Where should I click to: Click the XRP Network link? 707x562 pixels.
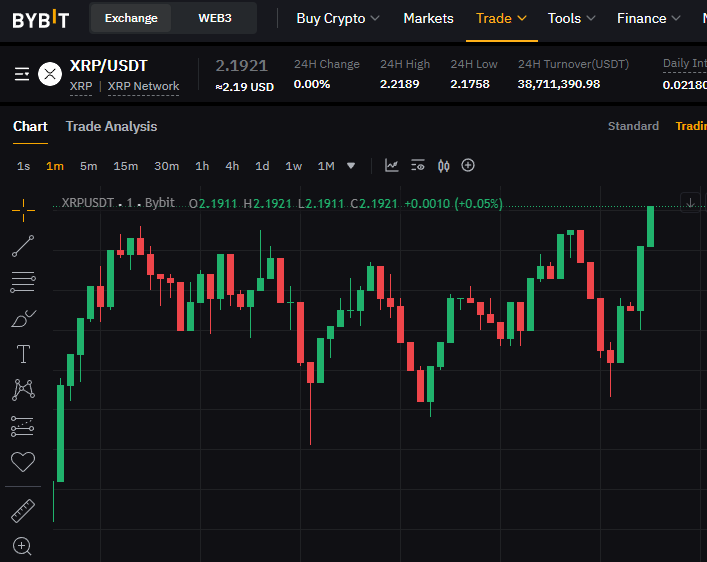coord(143,86)
